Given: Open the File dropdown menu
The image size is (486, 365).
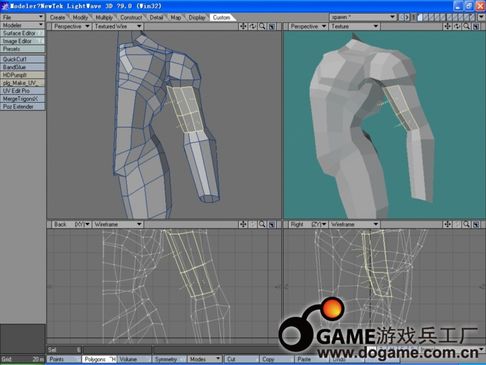Looking at the screenshot, I should 22,17.
